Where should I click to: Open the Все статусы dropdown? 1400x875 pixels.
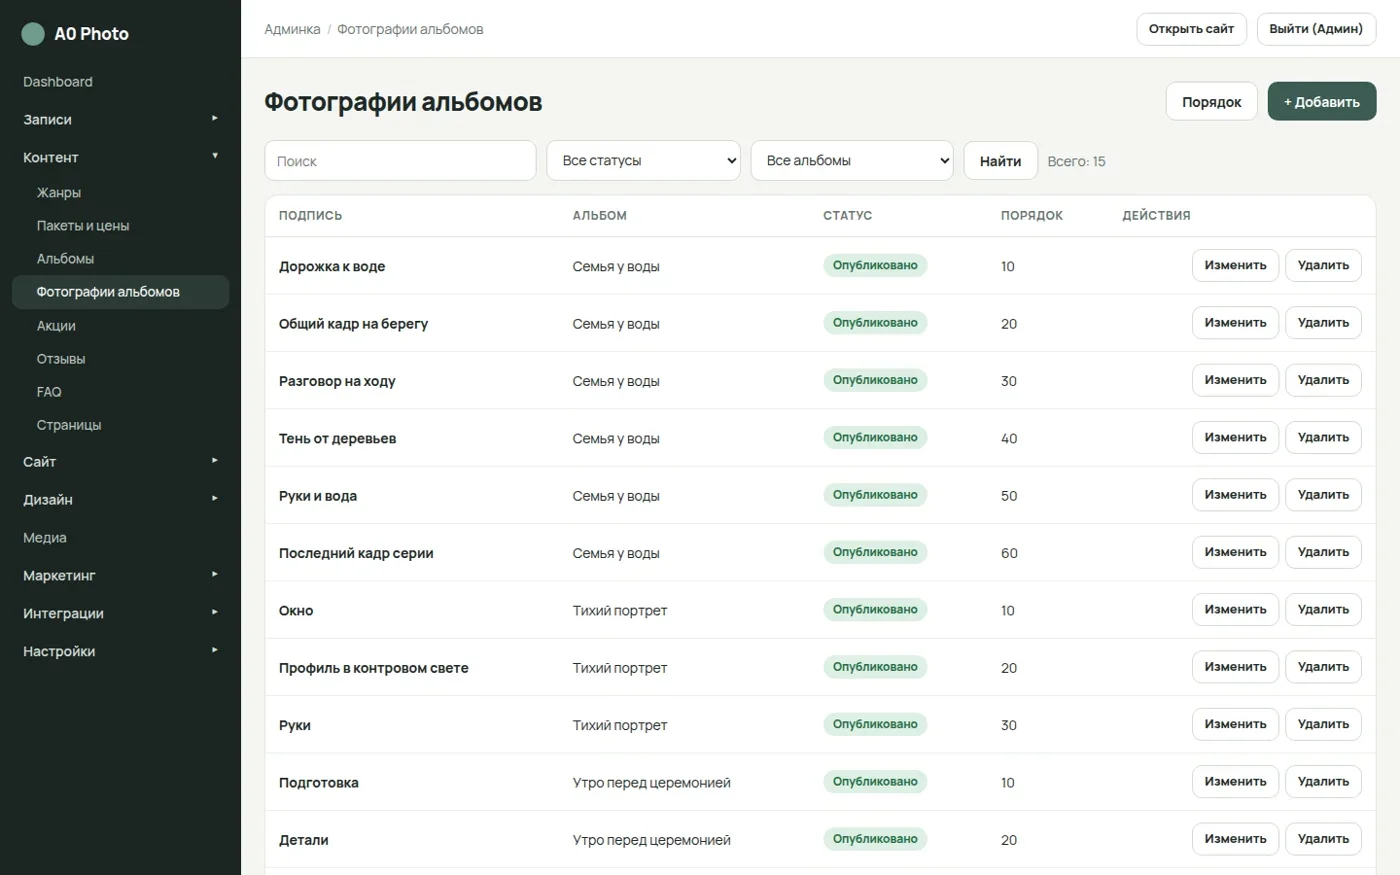[x=643, y=161]
